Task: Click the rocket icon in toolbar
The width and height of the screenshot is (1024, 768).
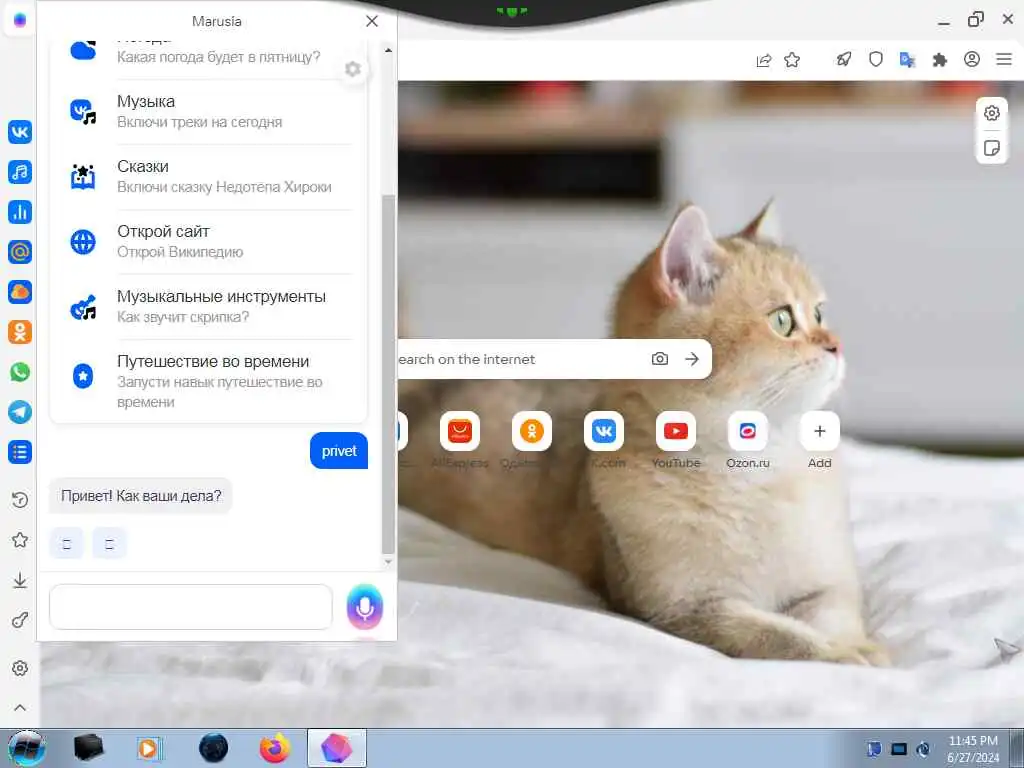Action: (x=844, y=59)
